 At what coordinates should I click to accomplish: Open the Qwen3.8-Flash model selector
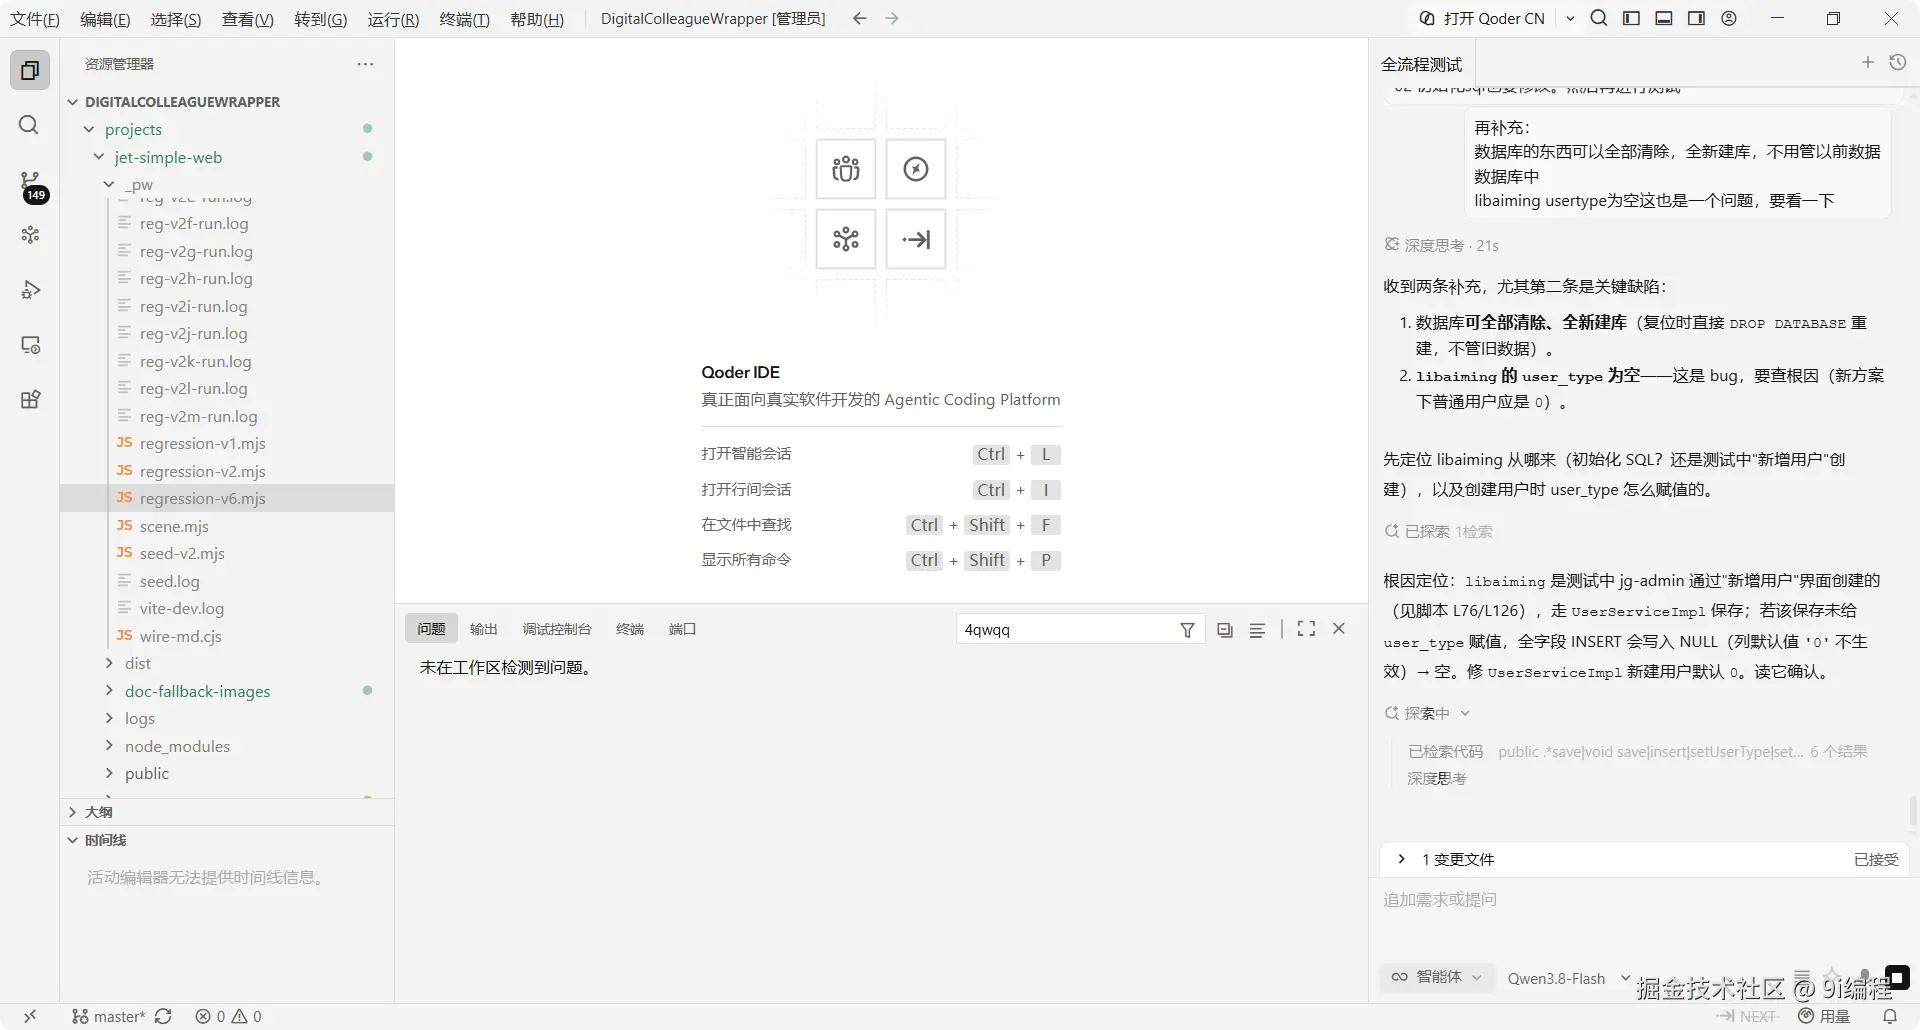[1568, 978]
